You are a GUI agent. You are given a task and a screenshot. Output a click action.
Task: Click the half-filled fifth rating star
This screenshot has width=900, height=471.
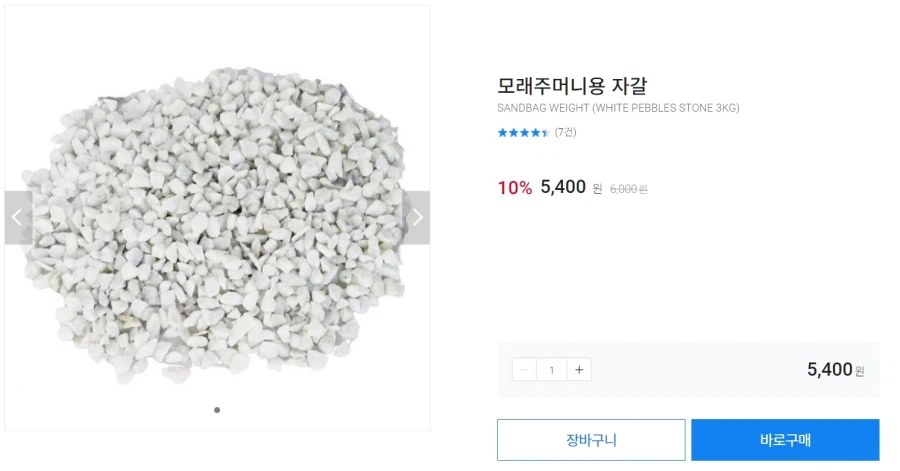pos(546,133)
